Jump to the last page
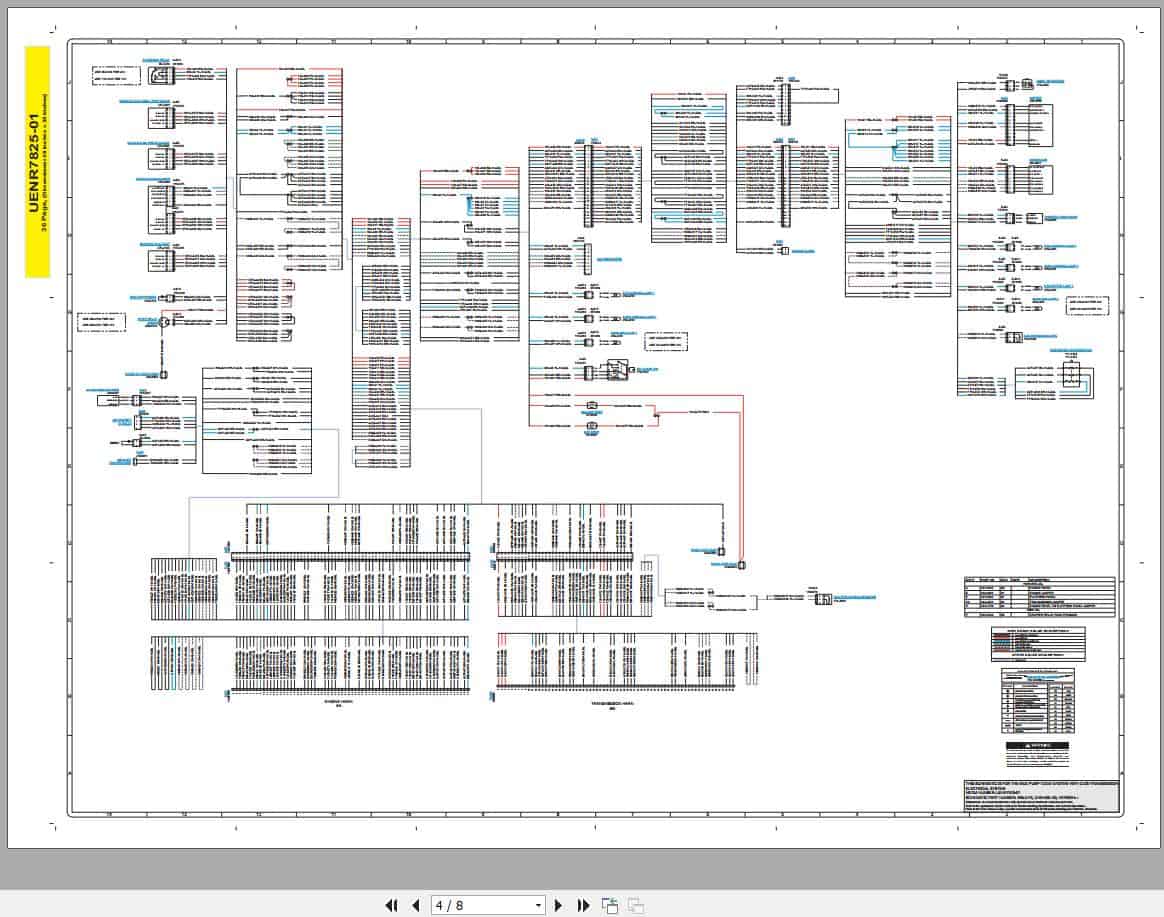 (x=583, y=905)
